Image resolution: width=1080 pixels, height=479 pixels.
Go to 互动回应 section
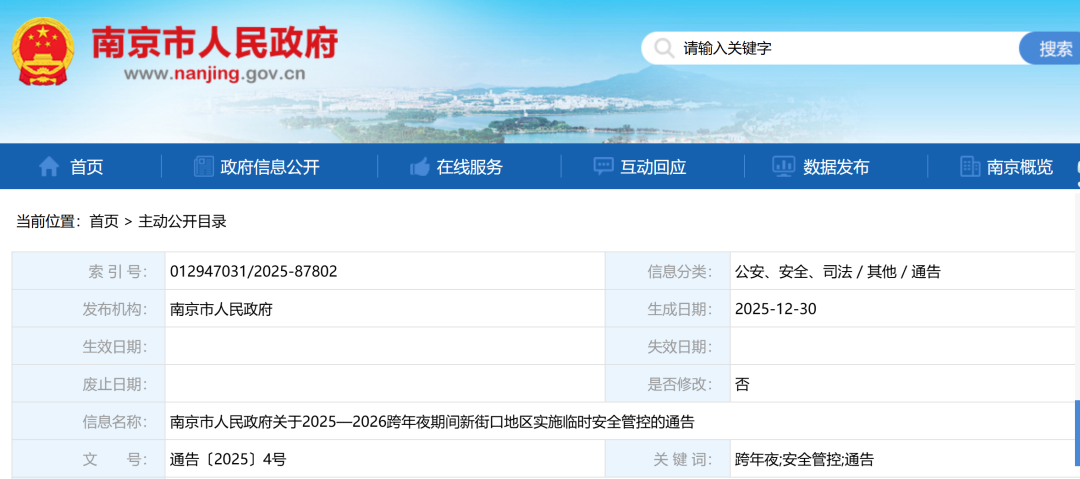[653, 167]
